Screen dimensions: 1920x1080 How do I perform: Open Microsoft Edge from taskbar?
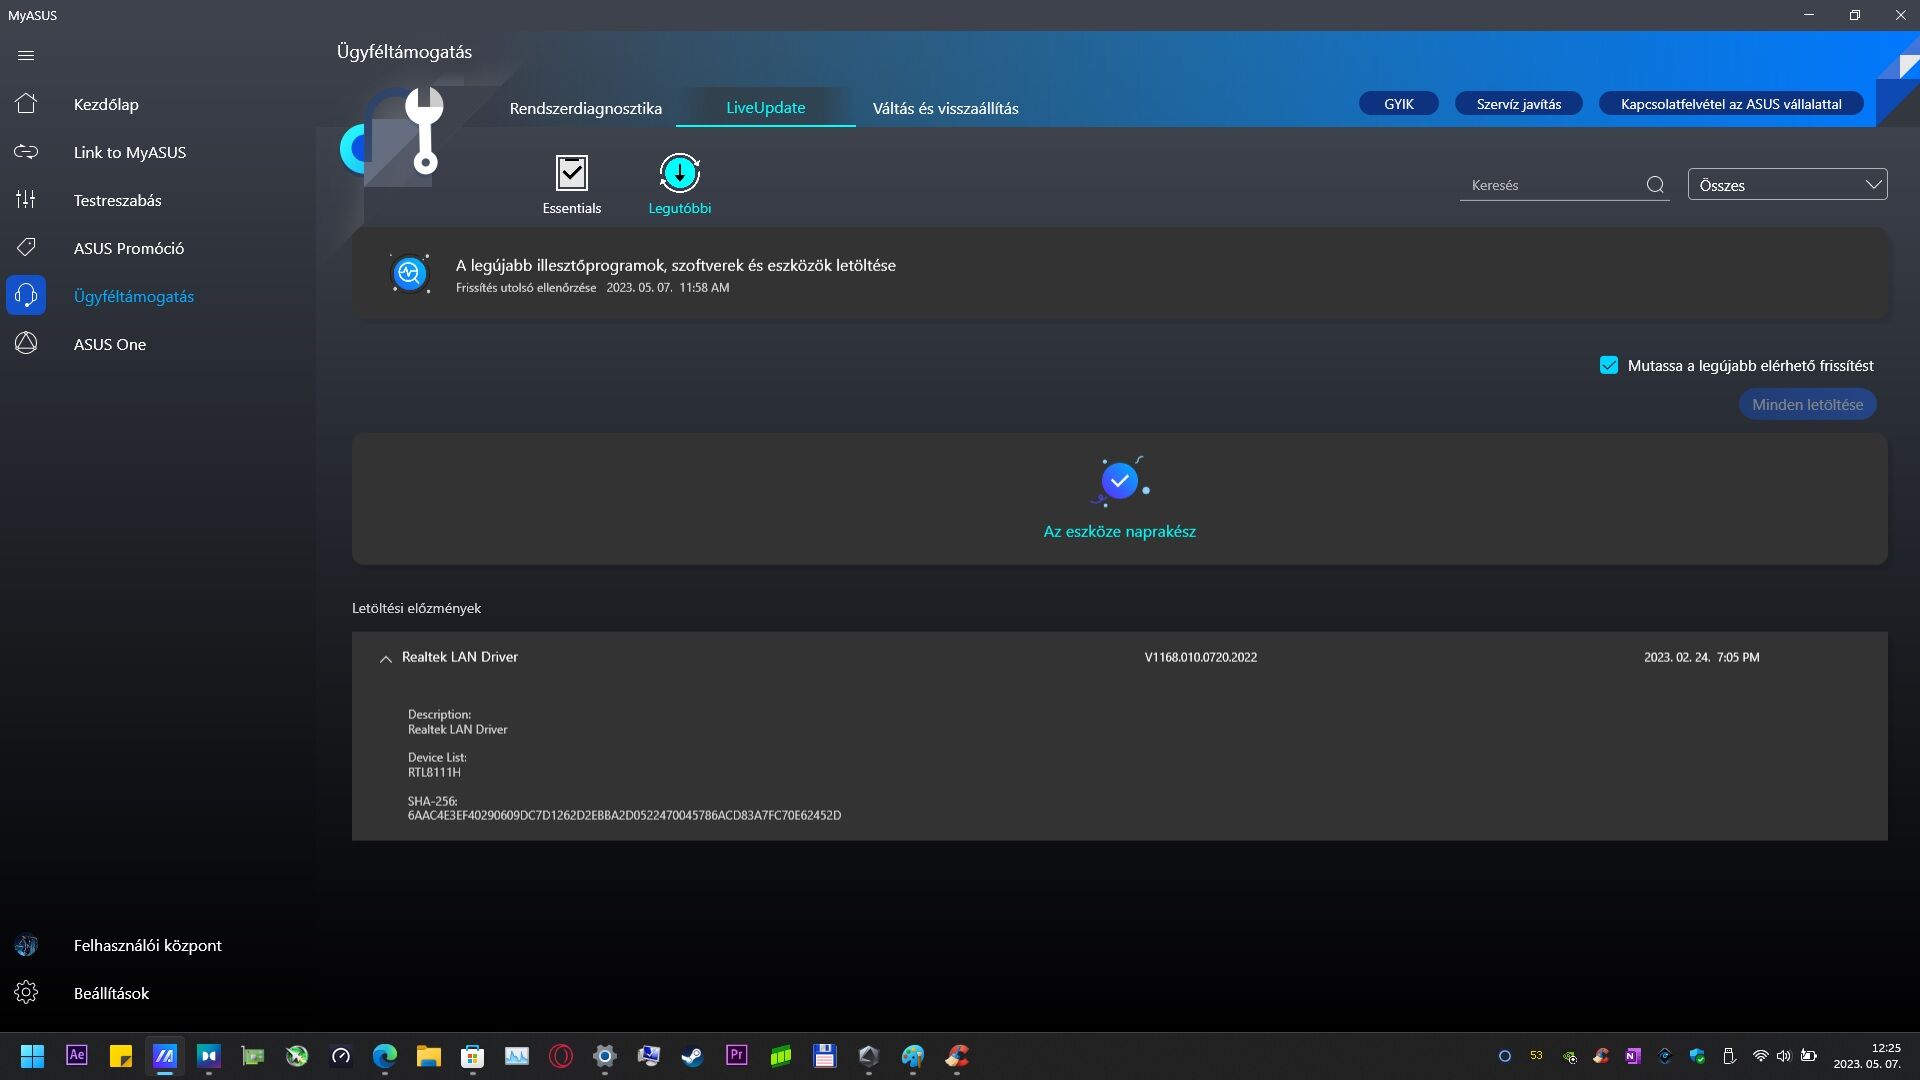click(x=385, y=1056)
